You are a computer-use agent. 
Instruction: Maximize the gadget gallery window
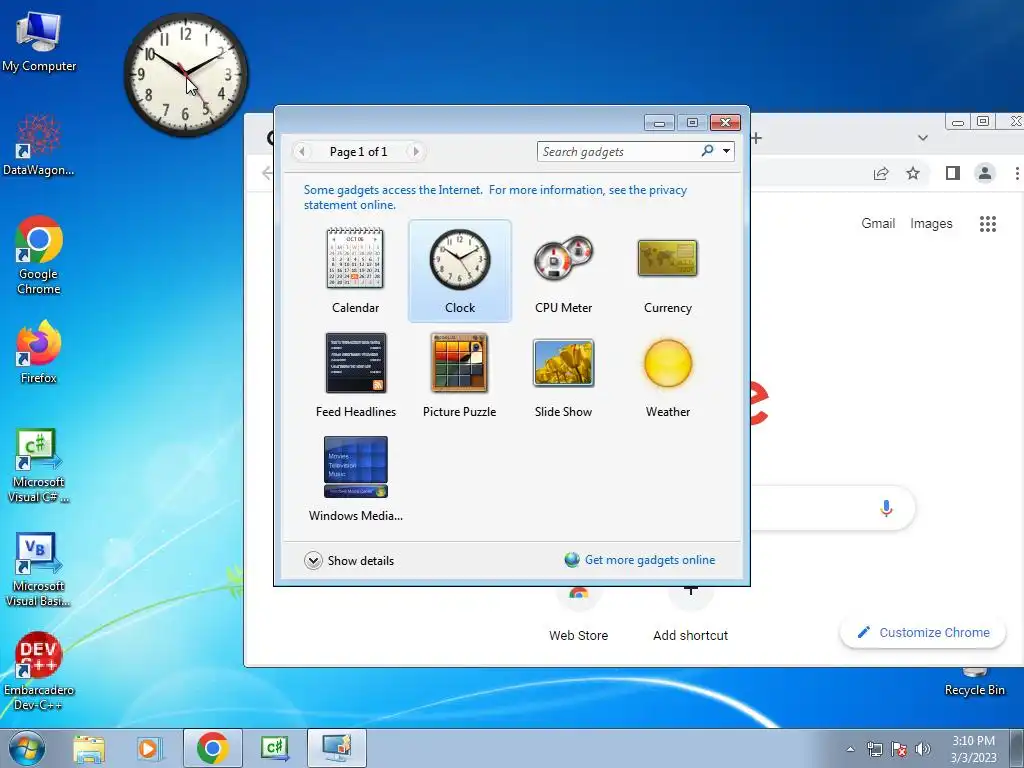tap(692, 123)
